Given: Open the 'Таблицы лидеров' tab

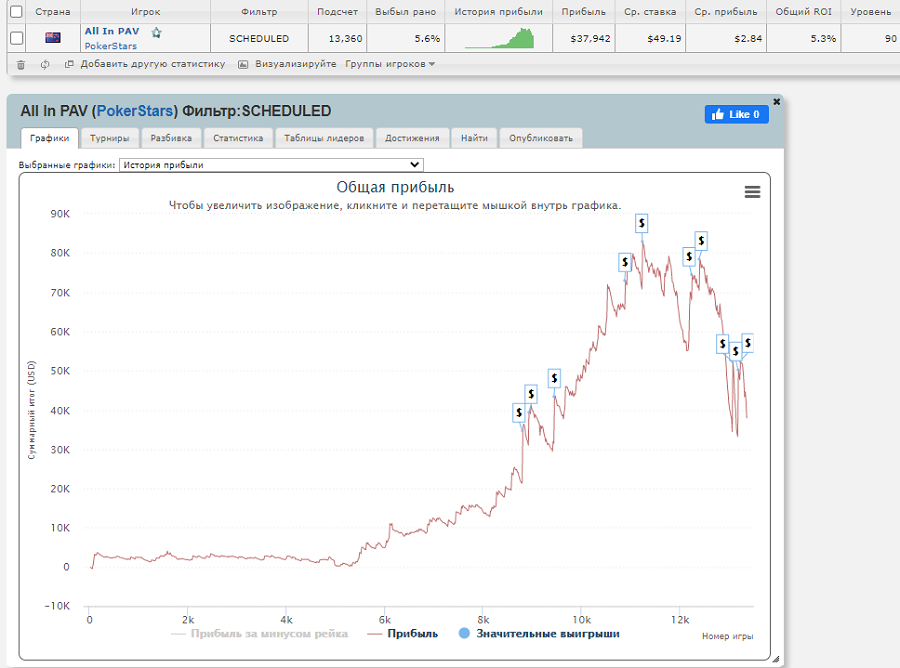Looking at the screenshot, I should tap(324, 139).
